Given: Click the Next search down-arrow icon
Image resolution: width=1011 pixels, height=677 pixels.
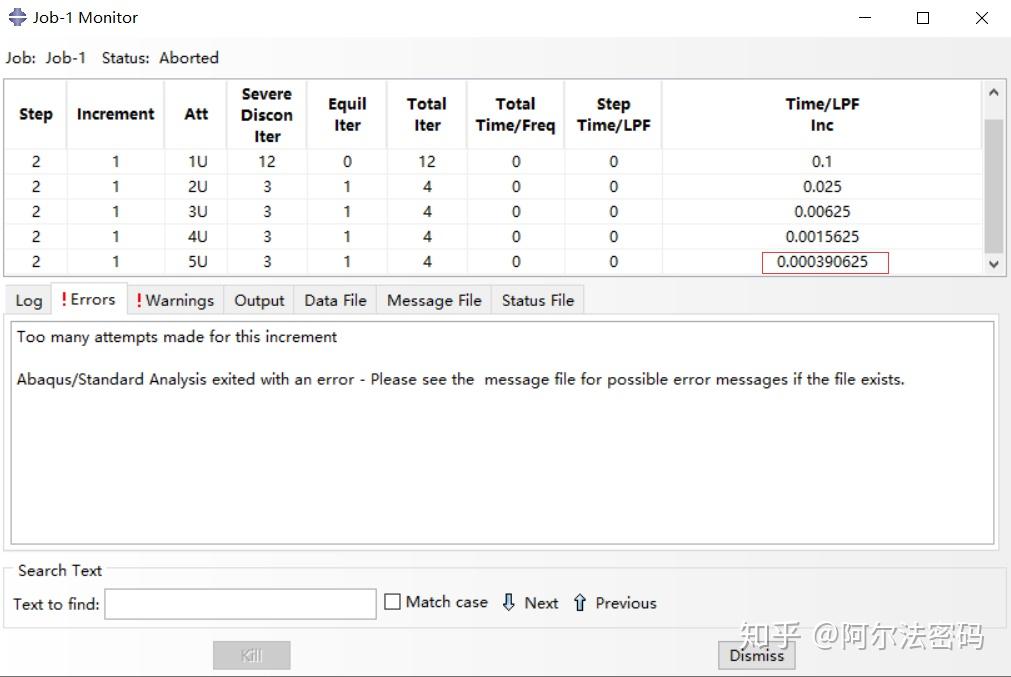Looking at the screenshot, I should tap(509, 602).
